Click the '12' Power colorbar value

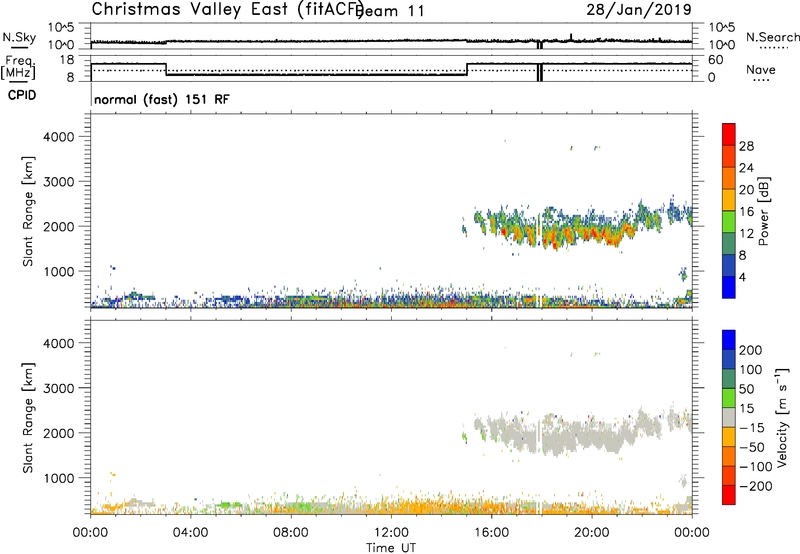(746, 233)
